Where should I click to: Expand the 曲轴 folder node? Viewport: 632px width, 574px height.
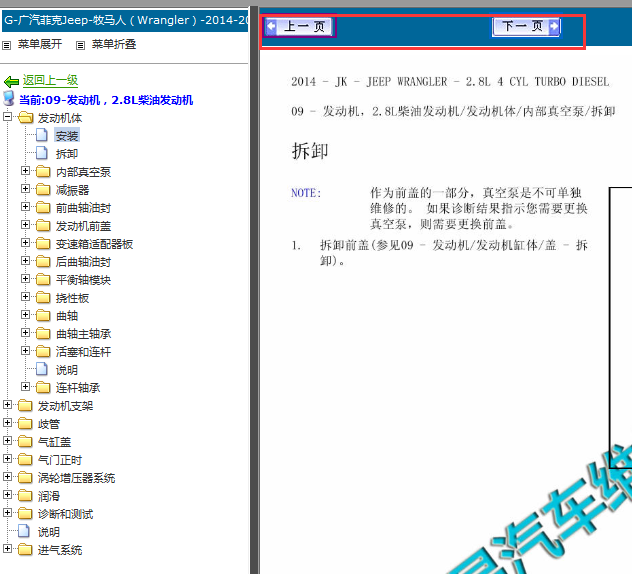(x=25, y=314)
